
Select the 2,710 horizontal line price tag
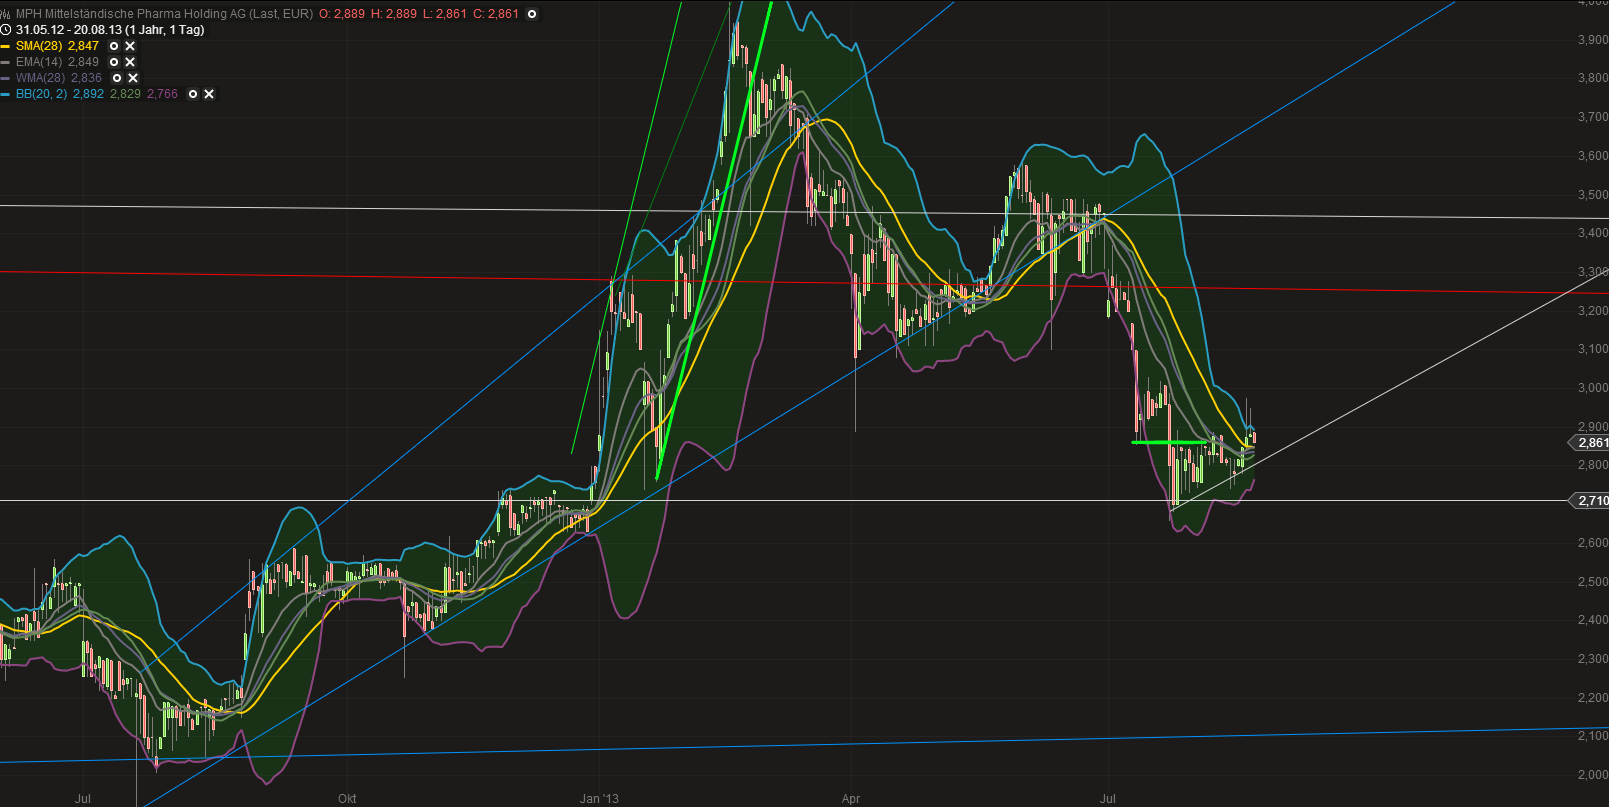[x=1590, y=500]
